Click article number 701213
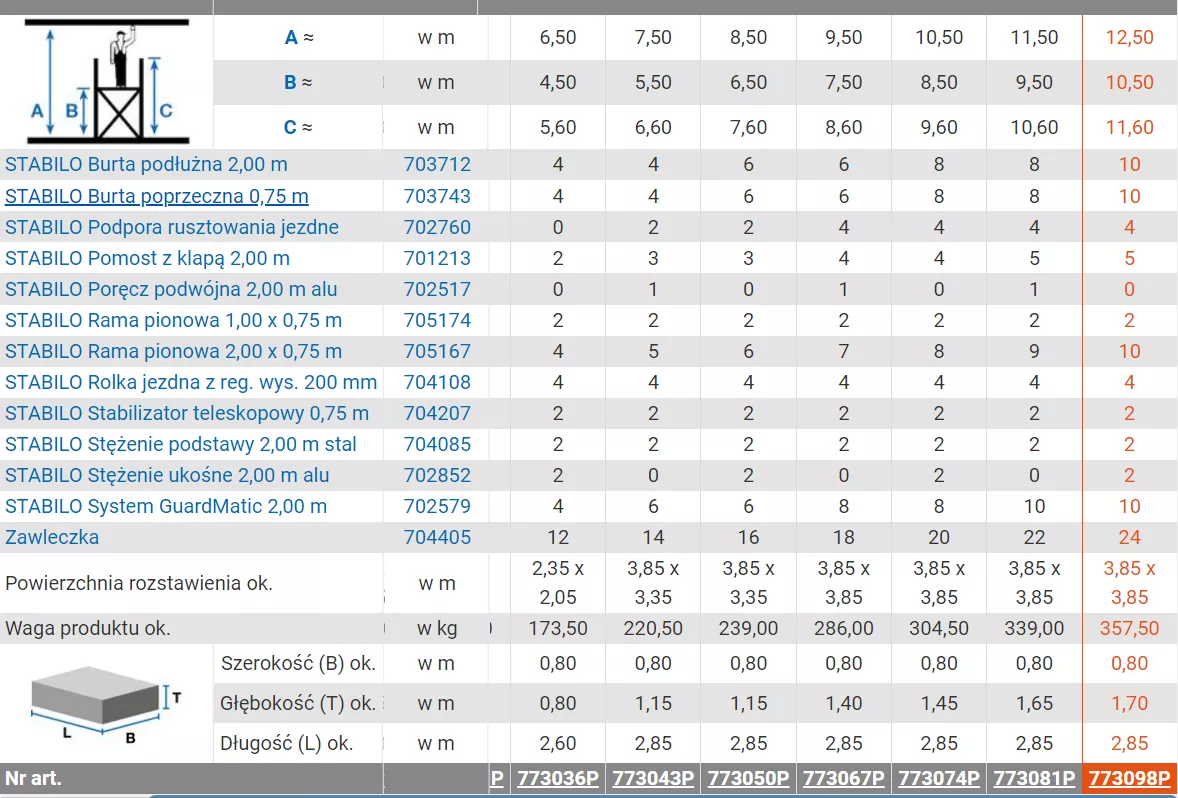This screenshot has width=1178, height=798. tap(437, 258)
